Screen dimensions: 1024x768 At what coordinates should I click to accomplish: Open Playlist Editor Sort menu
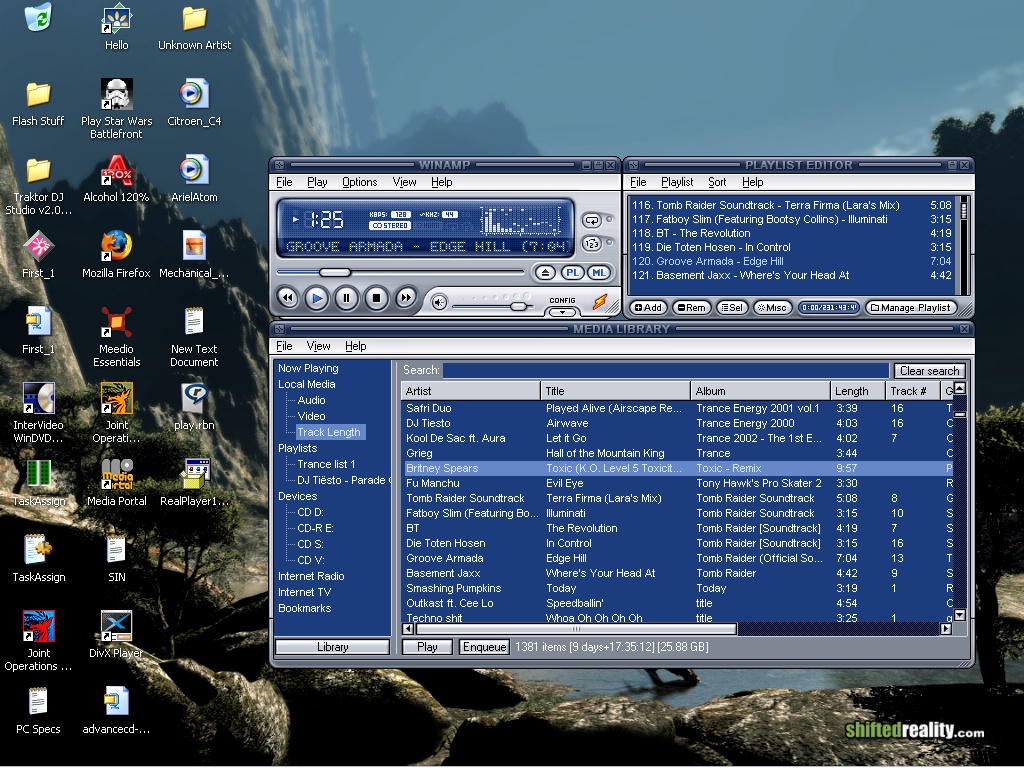click(x=717, y=182)
